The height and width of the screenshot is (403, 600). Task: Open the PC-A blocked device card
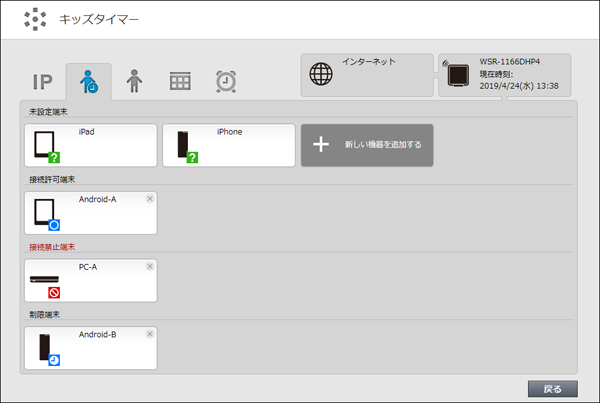pyautogui.click(x=91, y=281)
